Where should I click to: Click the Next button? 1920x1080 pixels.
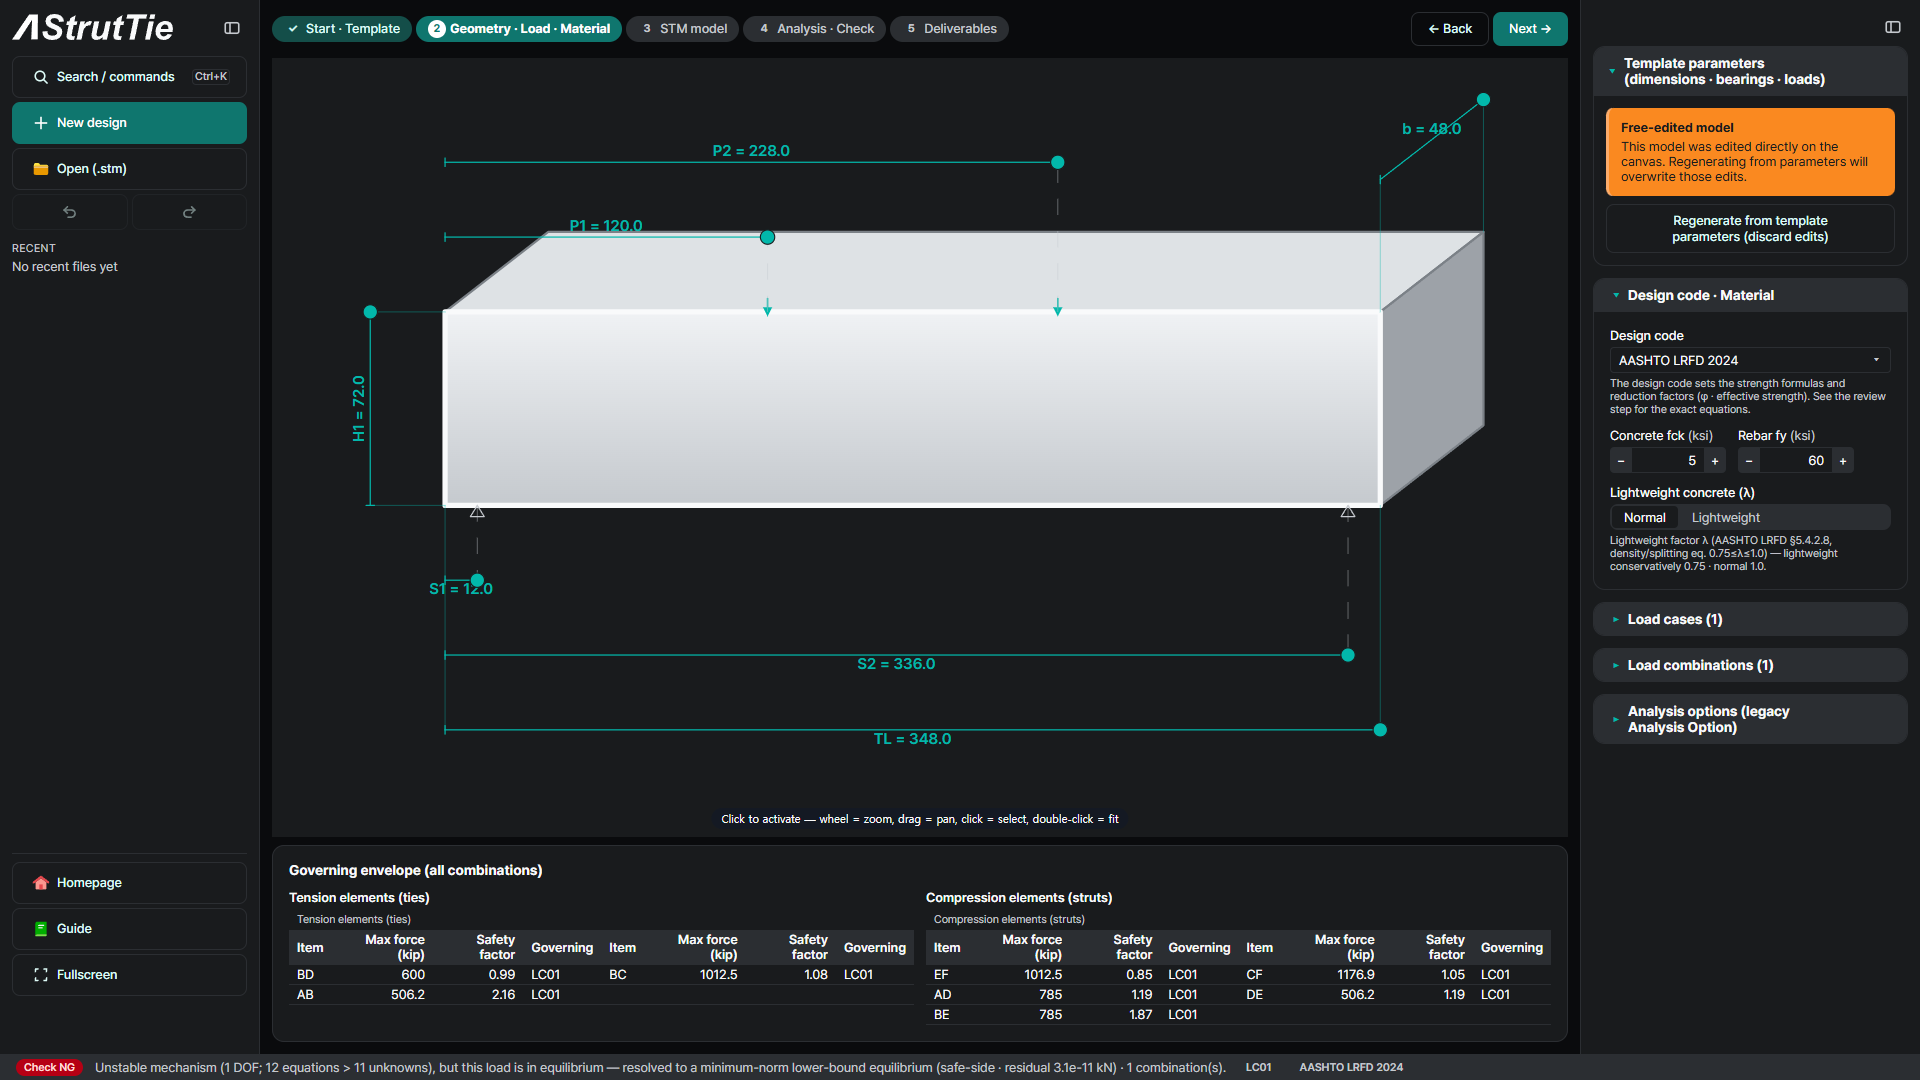point(1530,29)
